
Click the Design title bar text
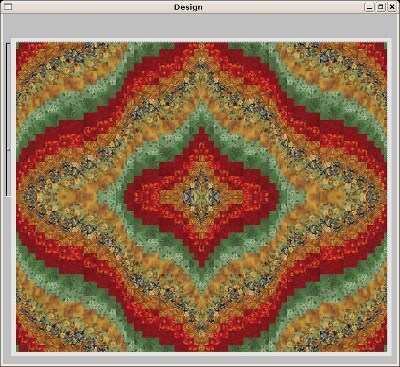pyautogui.click(x=188, y=7)
